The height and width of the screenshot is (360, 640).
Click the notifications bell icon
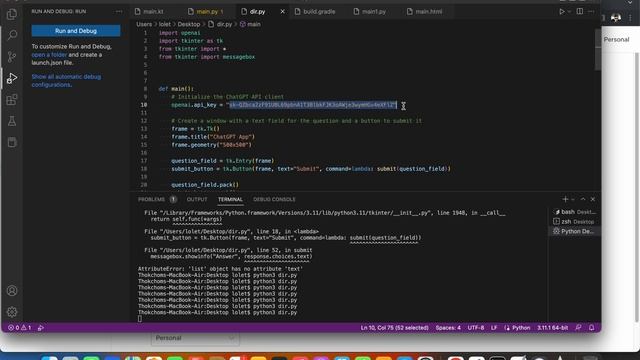coord(591,327)
